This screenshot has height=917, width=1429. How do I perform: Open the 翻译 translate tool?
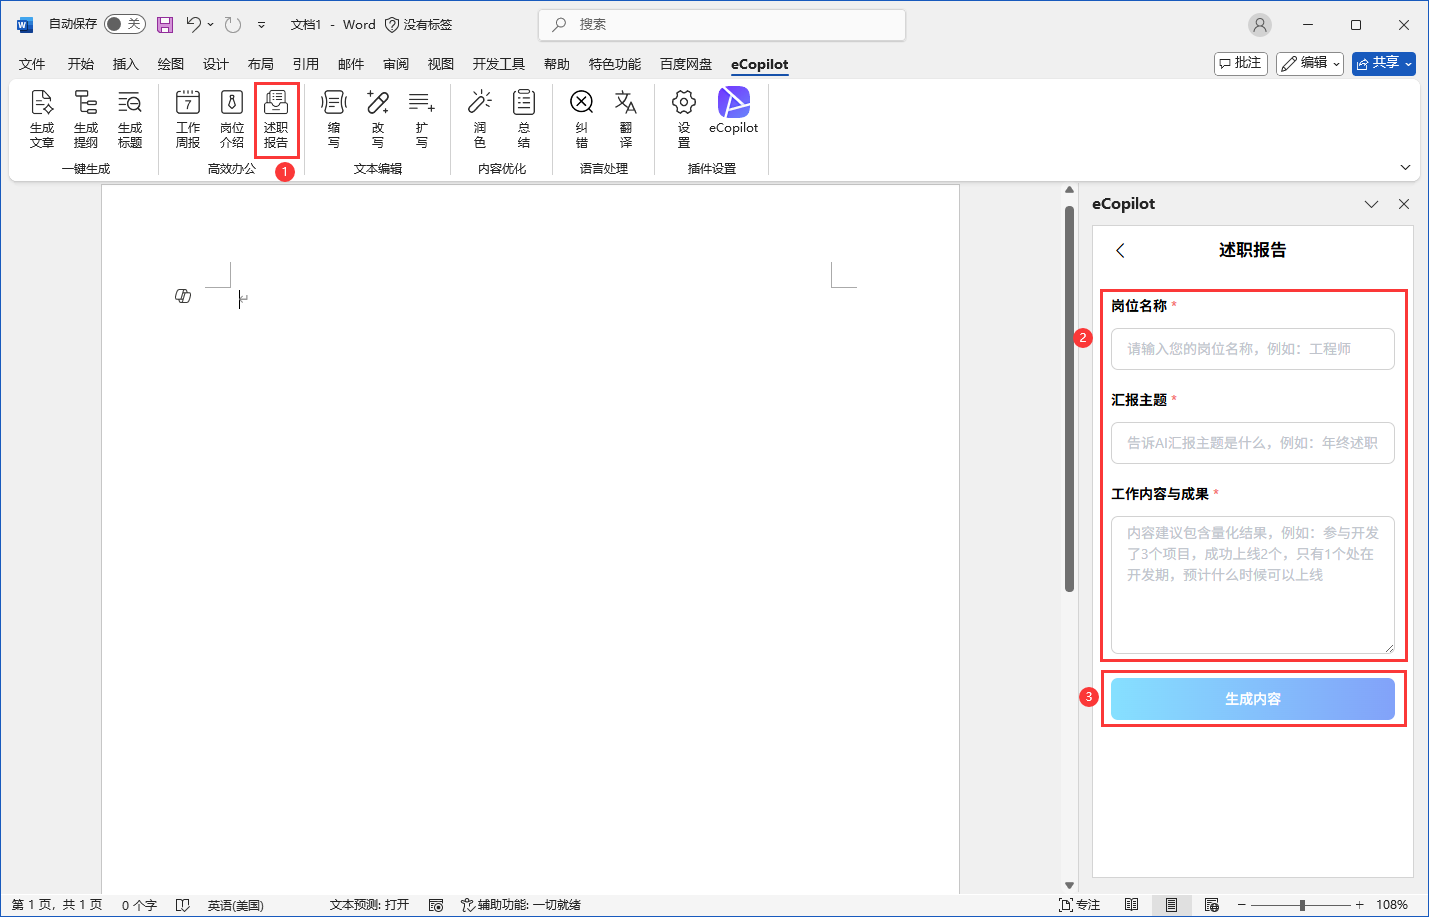(x=626, y=118)
